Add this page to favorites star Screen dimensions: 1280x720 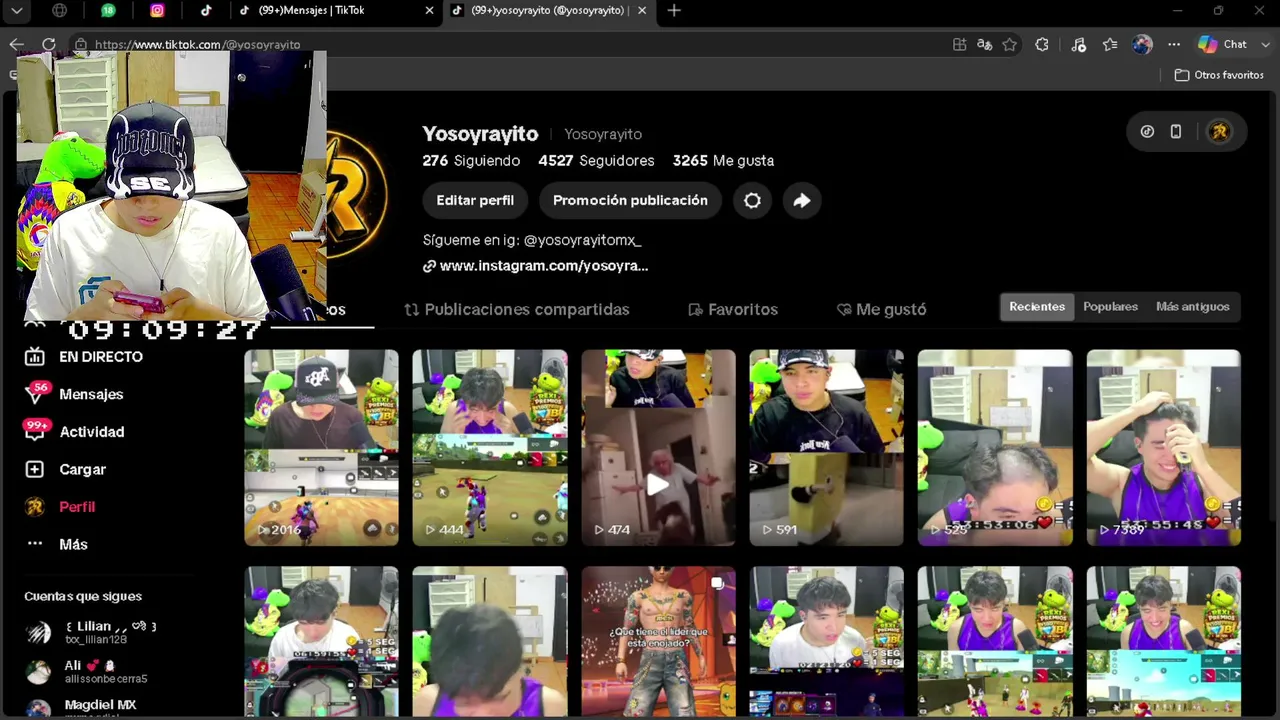point(1010,44)
